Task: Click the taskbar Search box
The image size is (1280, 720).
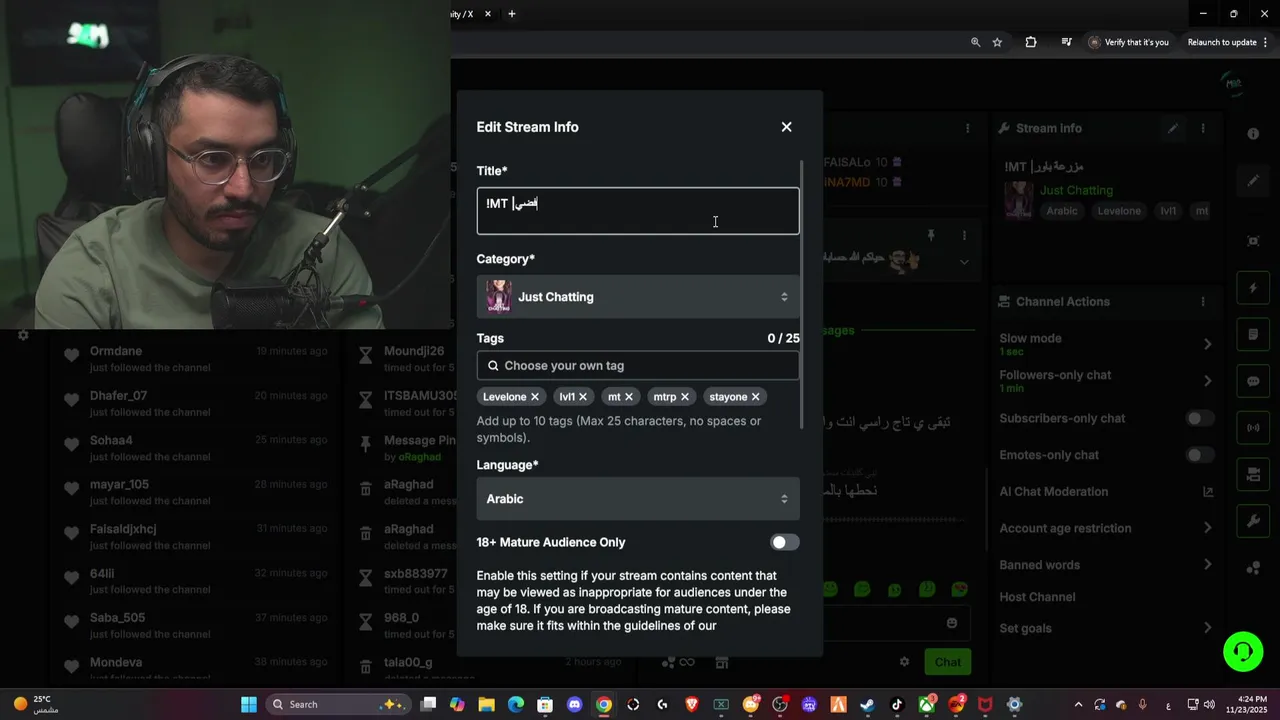Action: [x=339, y=704]
